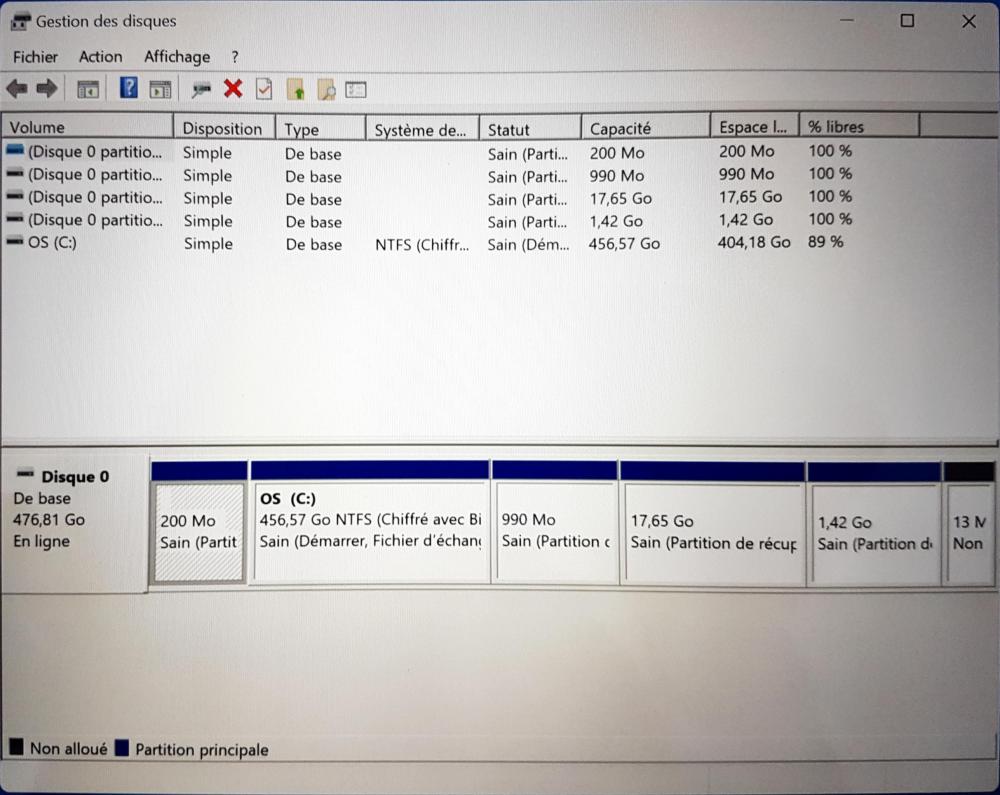Open the Affichage menu

point(177,57)
